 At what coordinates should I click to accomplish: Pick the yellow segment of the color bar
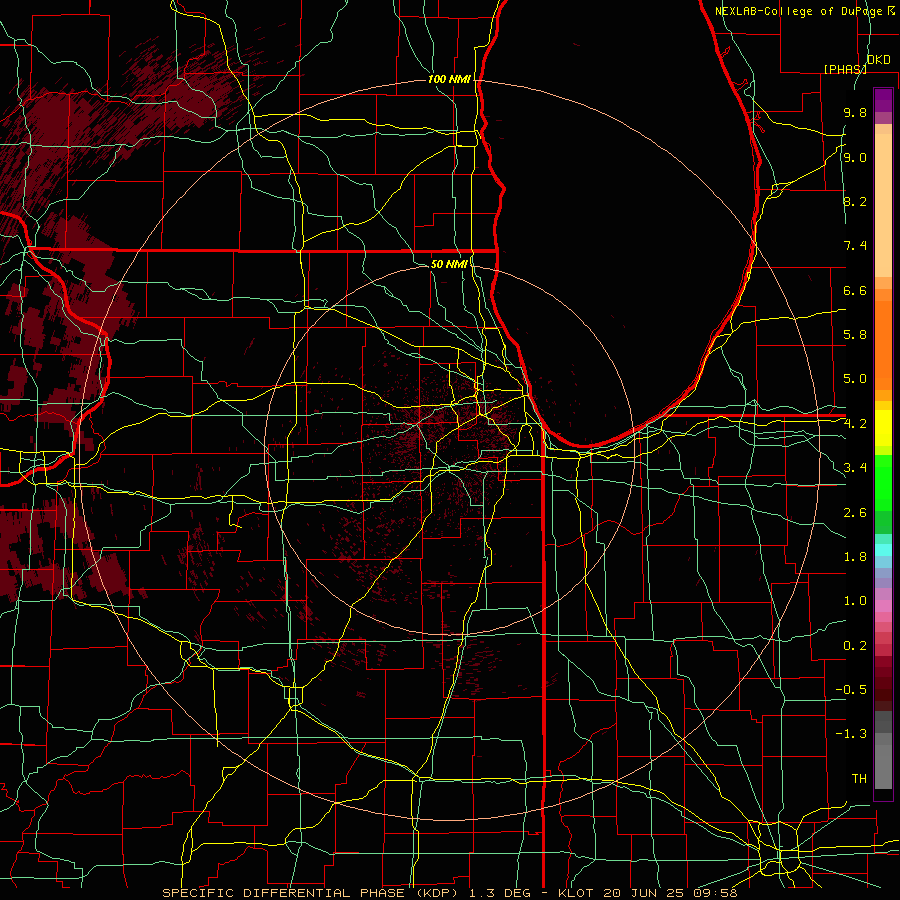tap(883, 428)
